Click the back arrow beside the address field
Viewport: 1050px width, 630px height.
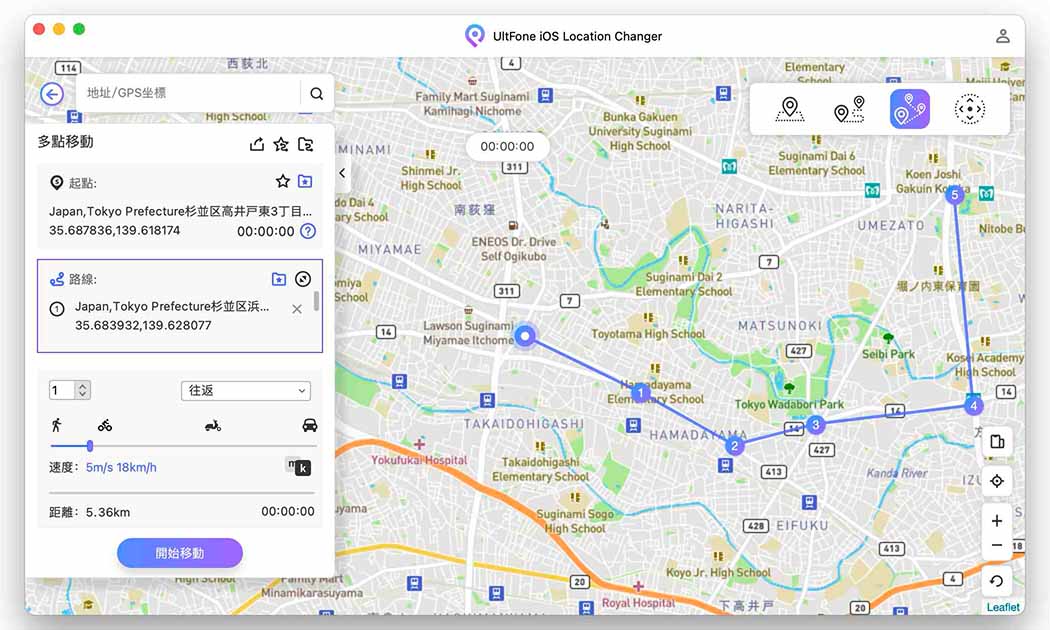(x=52, y=94)
